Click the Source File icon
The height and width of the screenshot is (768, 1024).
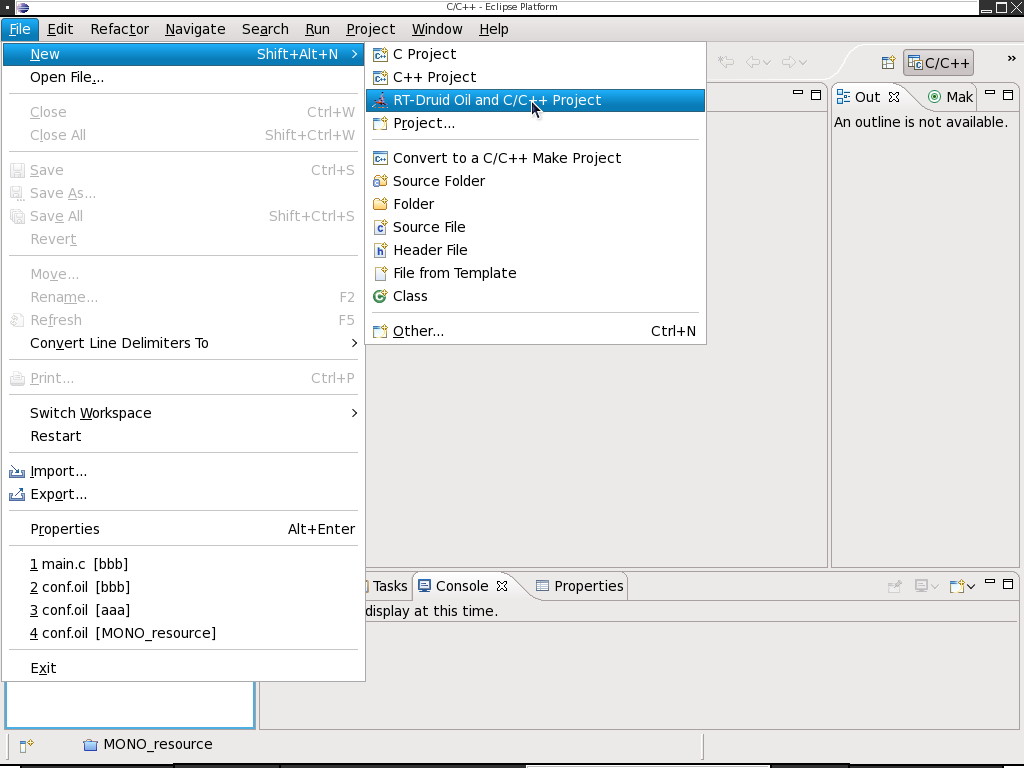[x=380, y=227]
